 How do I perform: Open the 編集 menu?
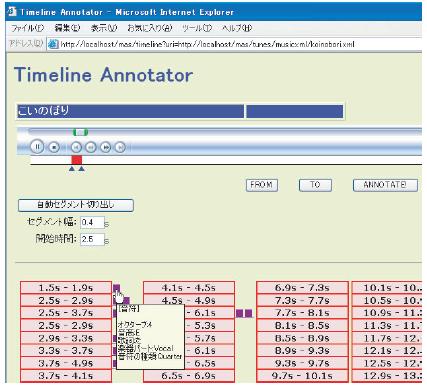point(67,28)
